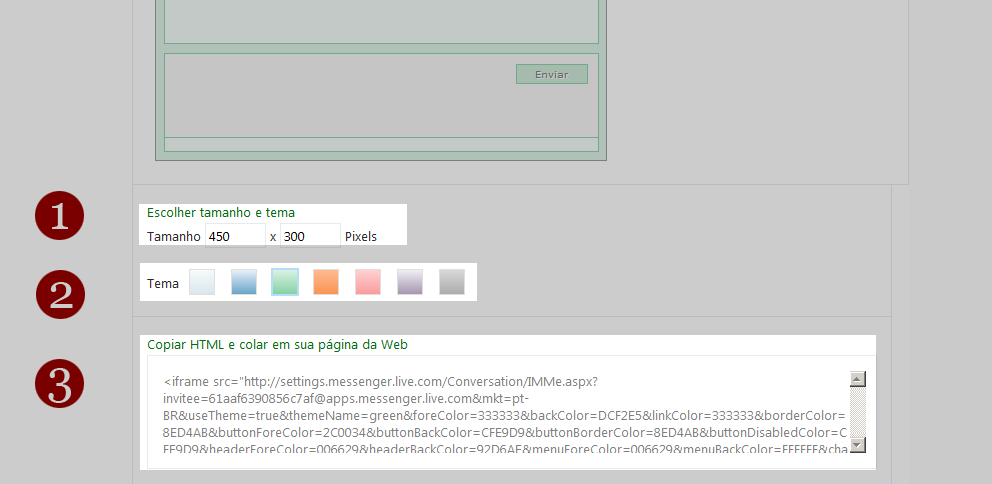
Task: Click the conversation area in chat preview
Action: (380, 20)
